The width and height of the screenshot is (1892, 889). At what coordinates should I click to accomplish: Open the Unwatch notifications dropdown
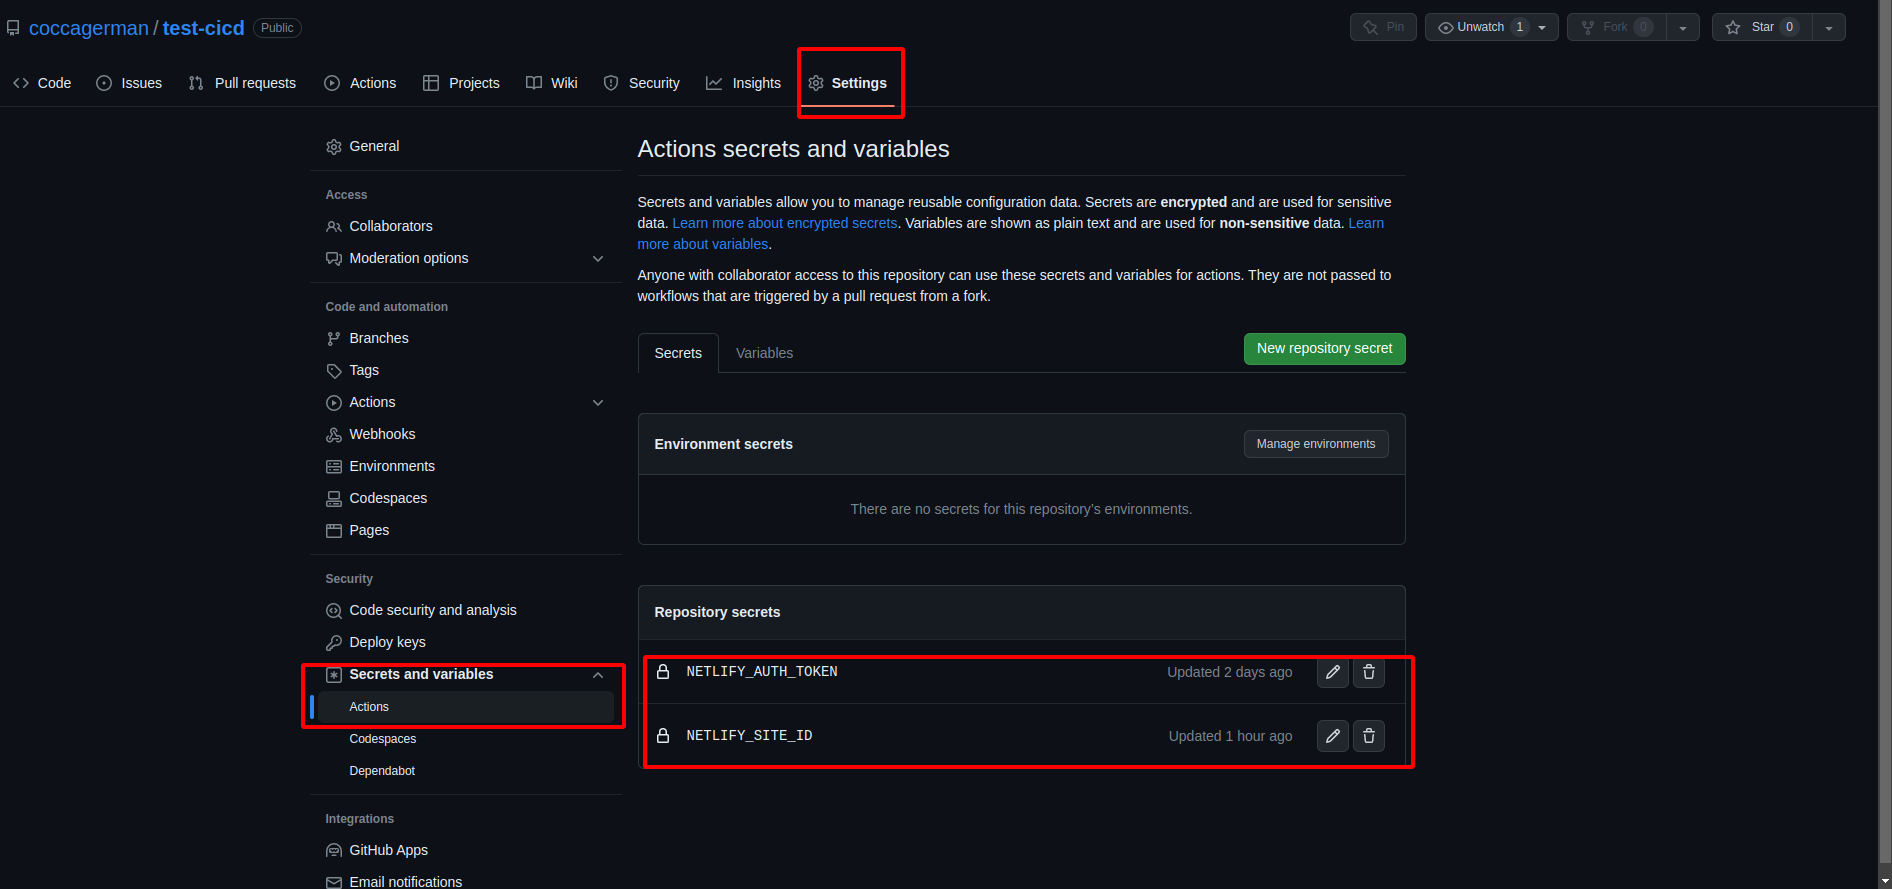1542,28
